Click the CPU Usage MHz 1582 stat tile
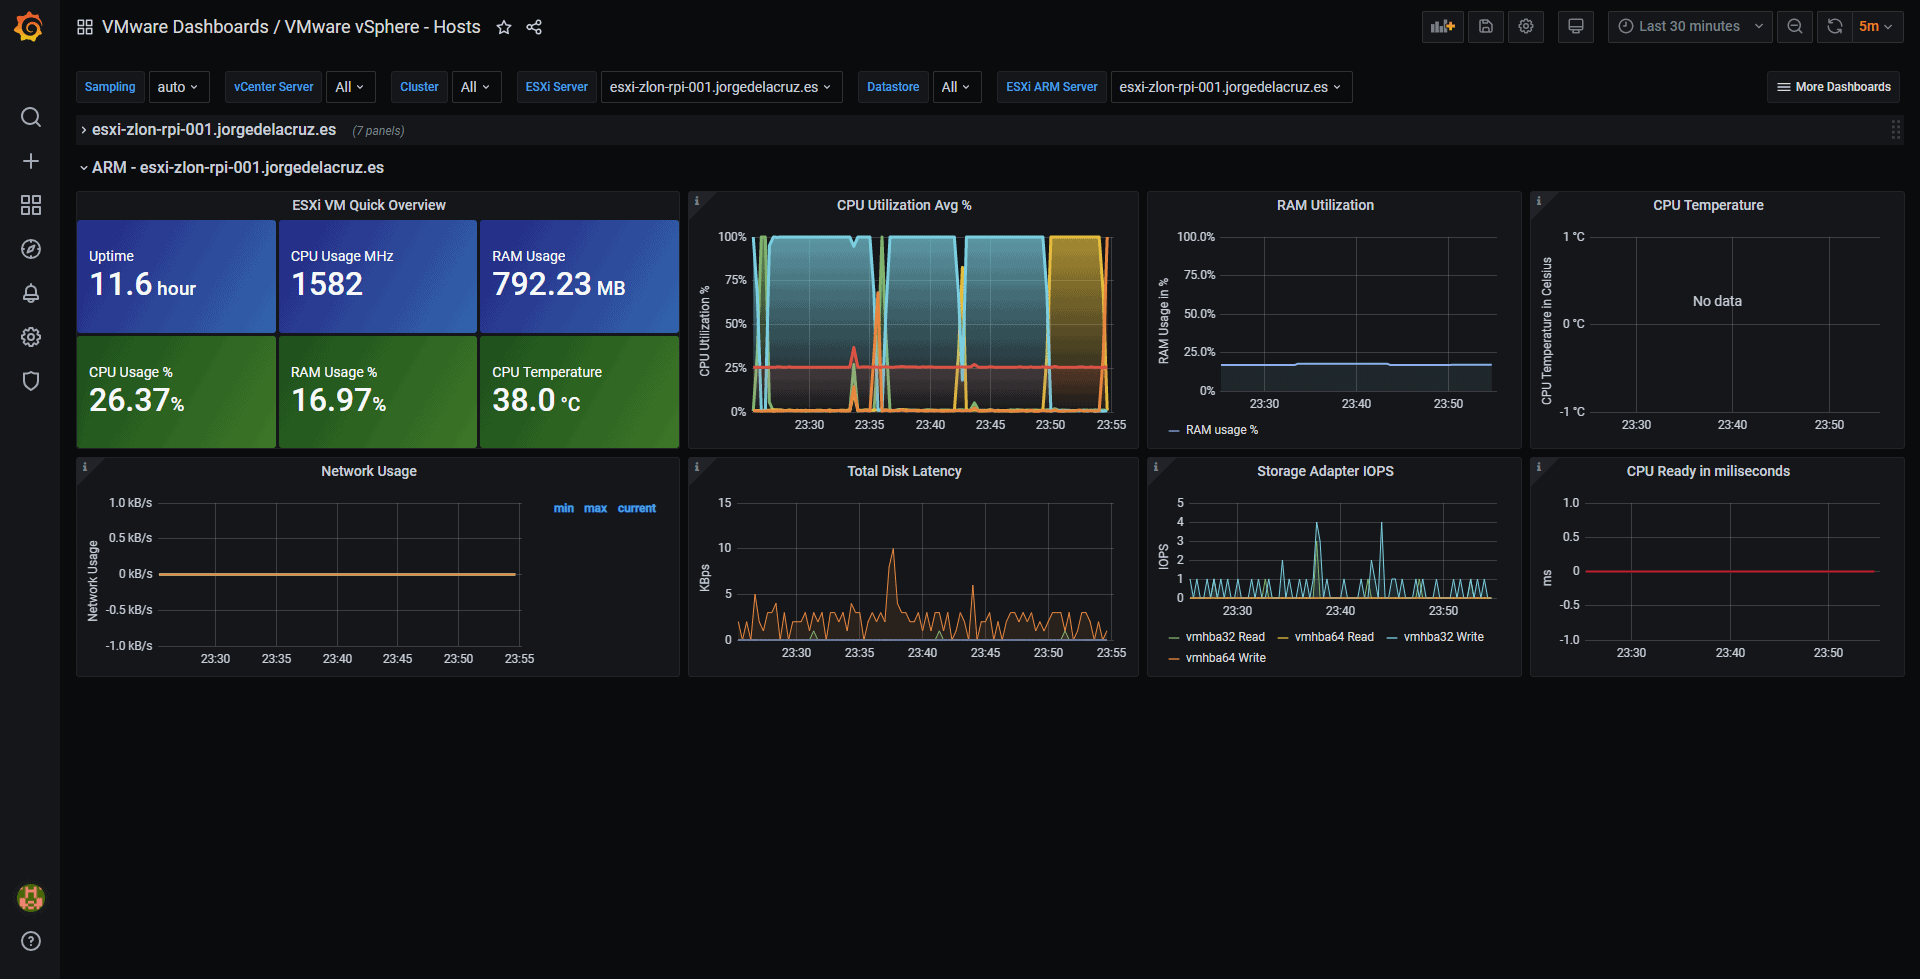The image size is (1920, 979). 378,276
